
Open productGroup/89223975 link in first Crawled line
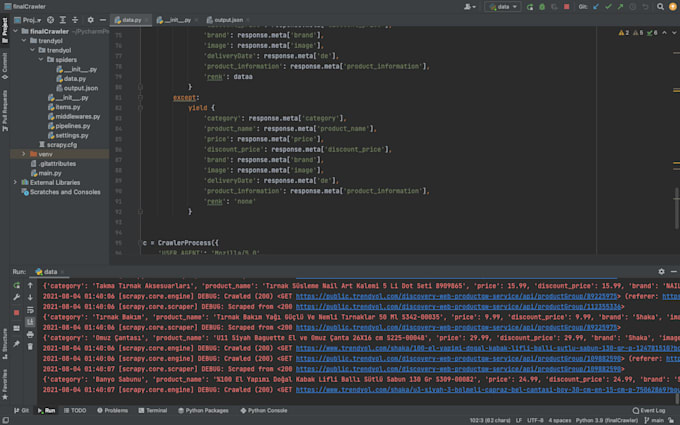click(456, 296)
